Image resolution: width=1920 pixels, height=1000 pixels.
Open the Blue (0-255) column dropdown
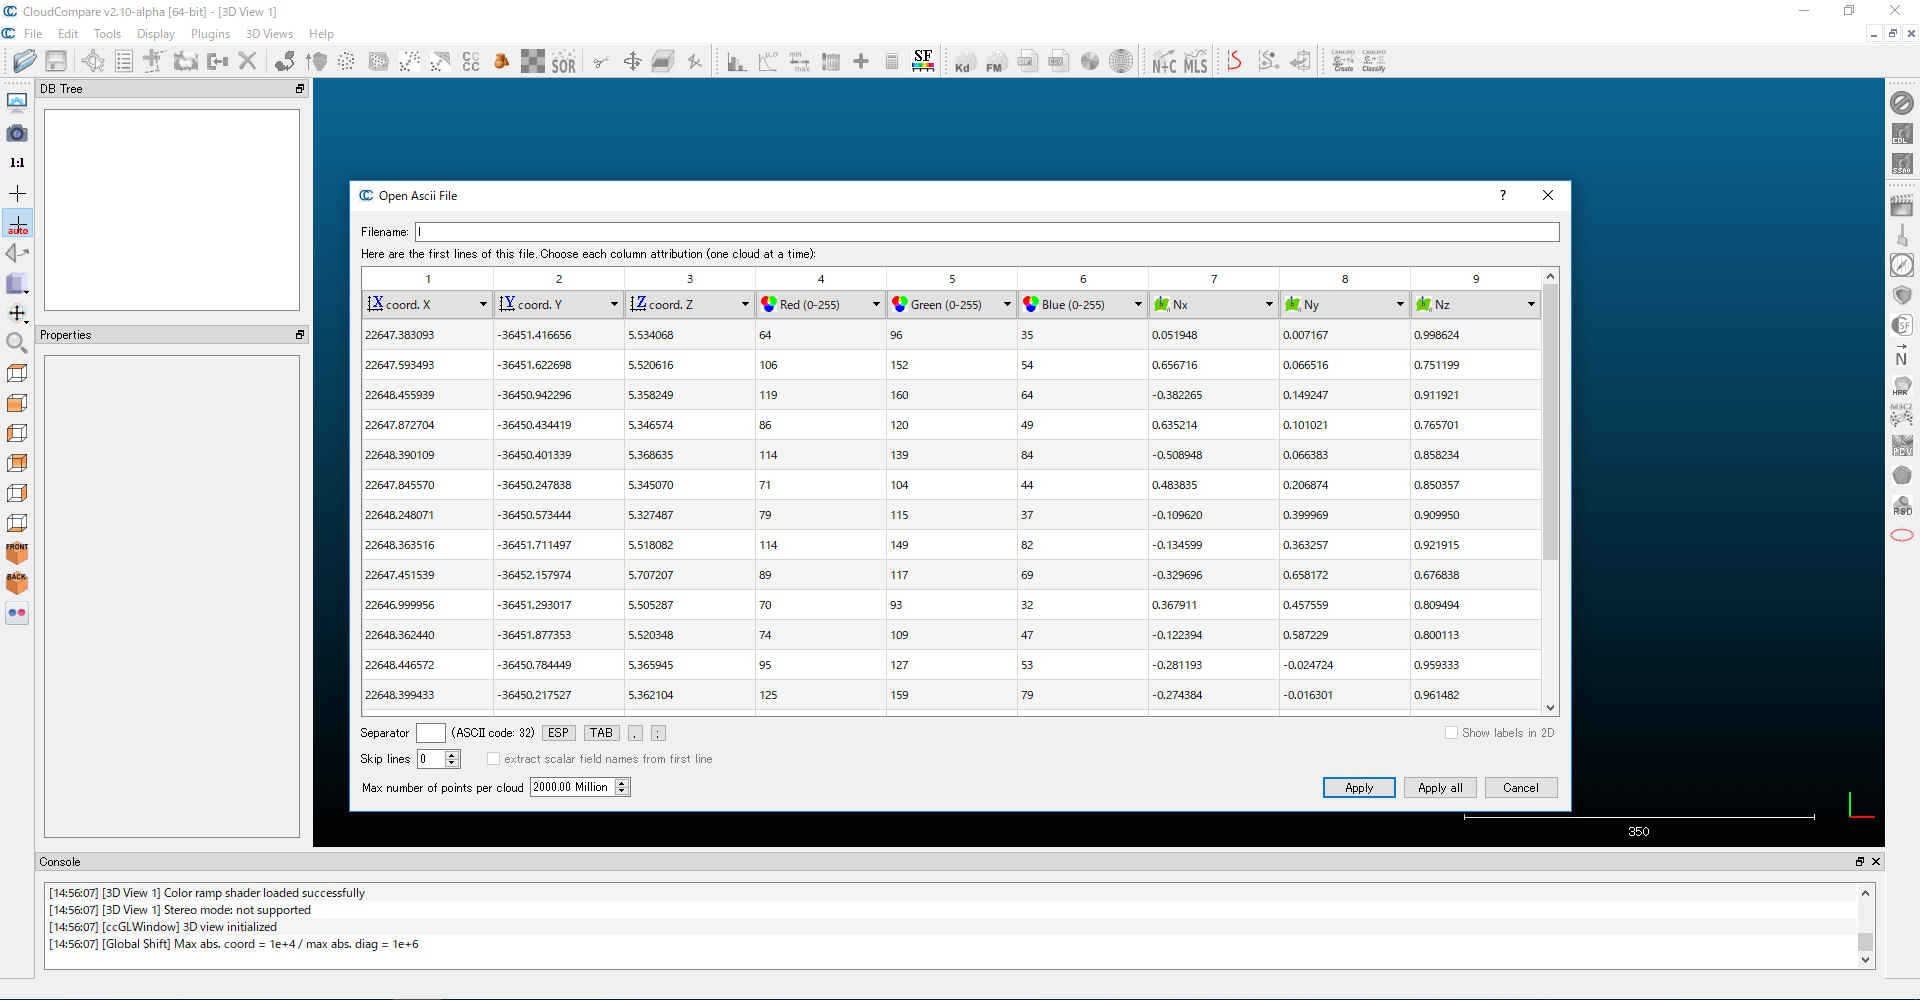click(1083, 304)
